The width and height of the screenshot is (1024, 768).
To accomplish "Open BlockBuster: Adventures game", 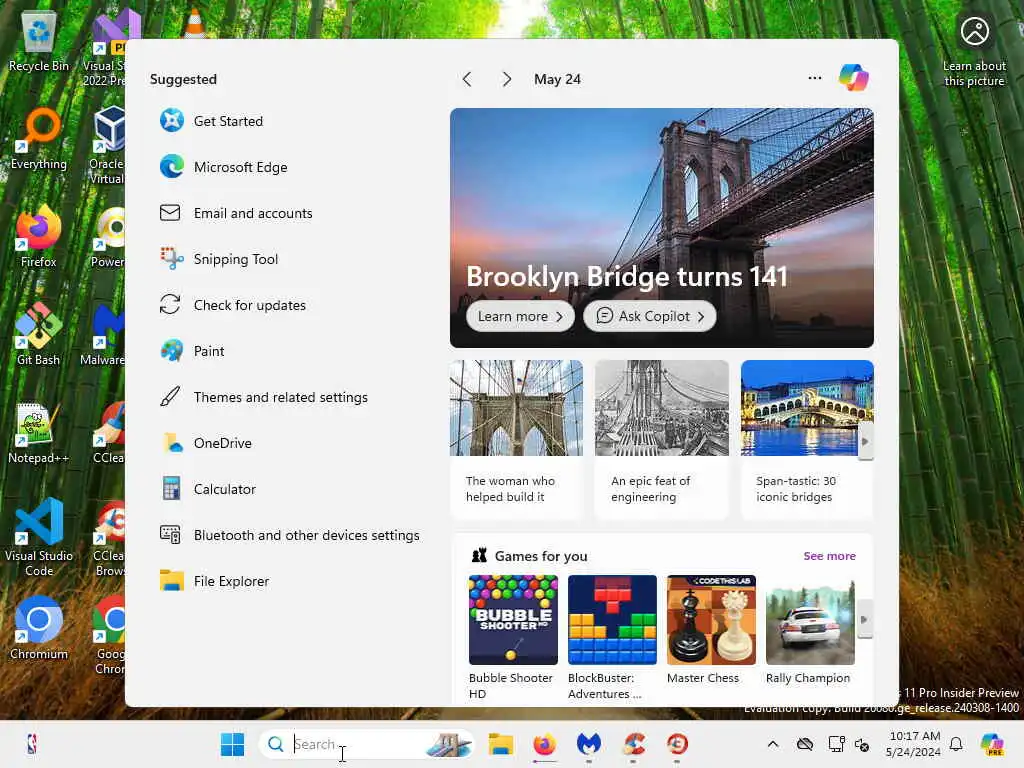I will [612, 637].
